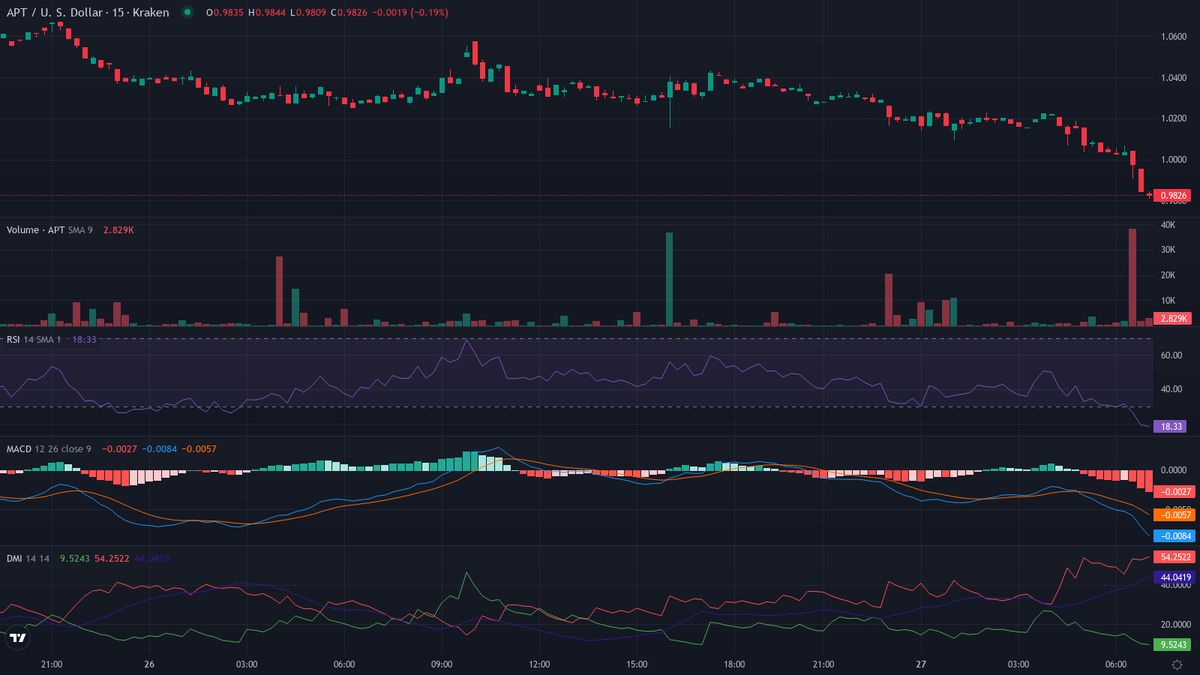Click the orange −0.0057 signal tag on the MACD axis
Viewport: 1200px width, 675px height.
pyautogui.click(x=1174, y=515)
